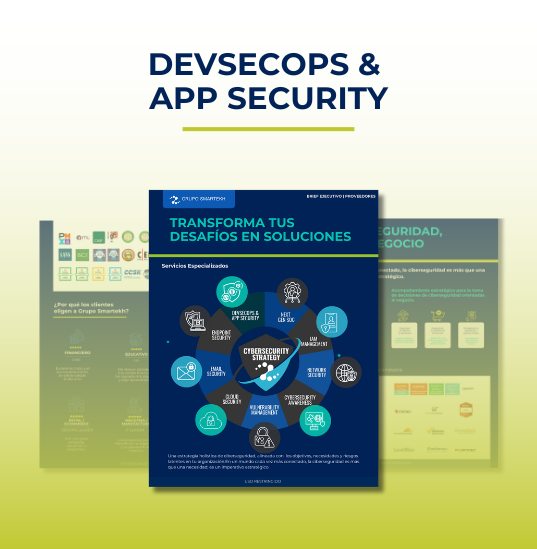Click the orange hexagon badge on right page

466,410
